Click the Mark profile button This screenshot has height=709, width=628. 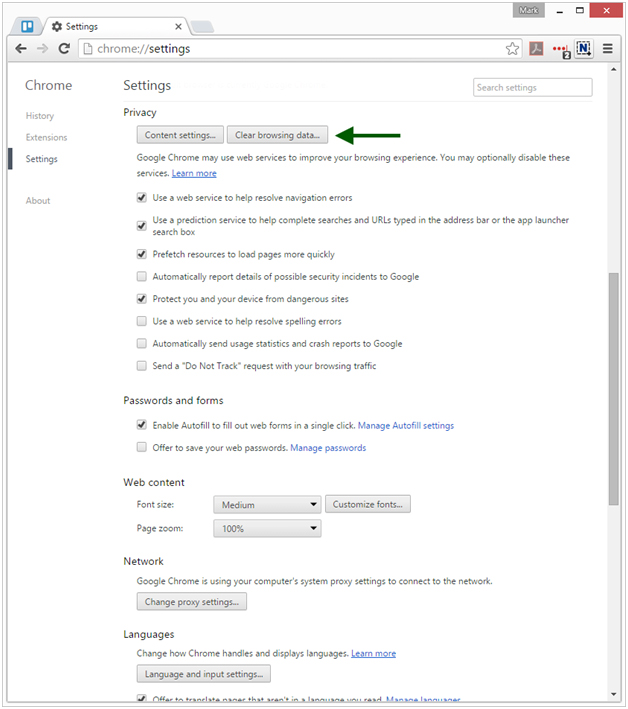click(529, 10)
